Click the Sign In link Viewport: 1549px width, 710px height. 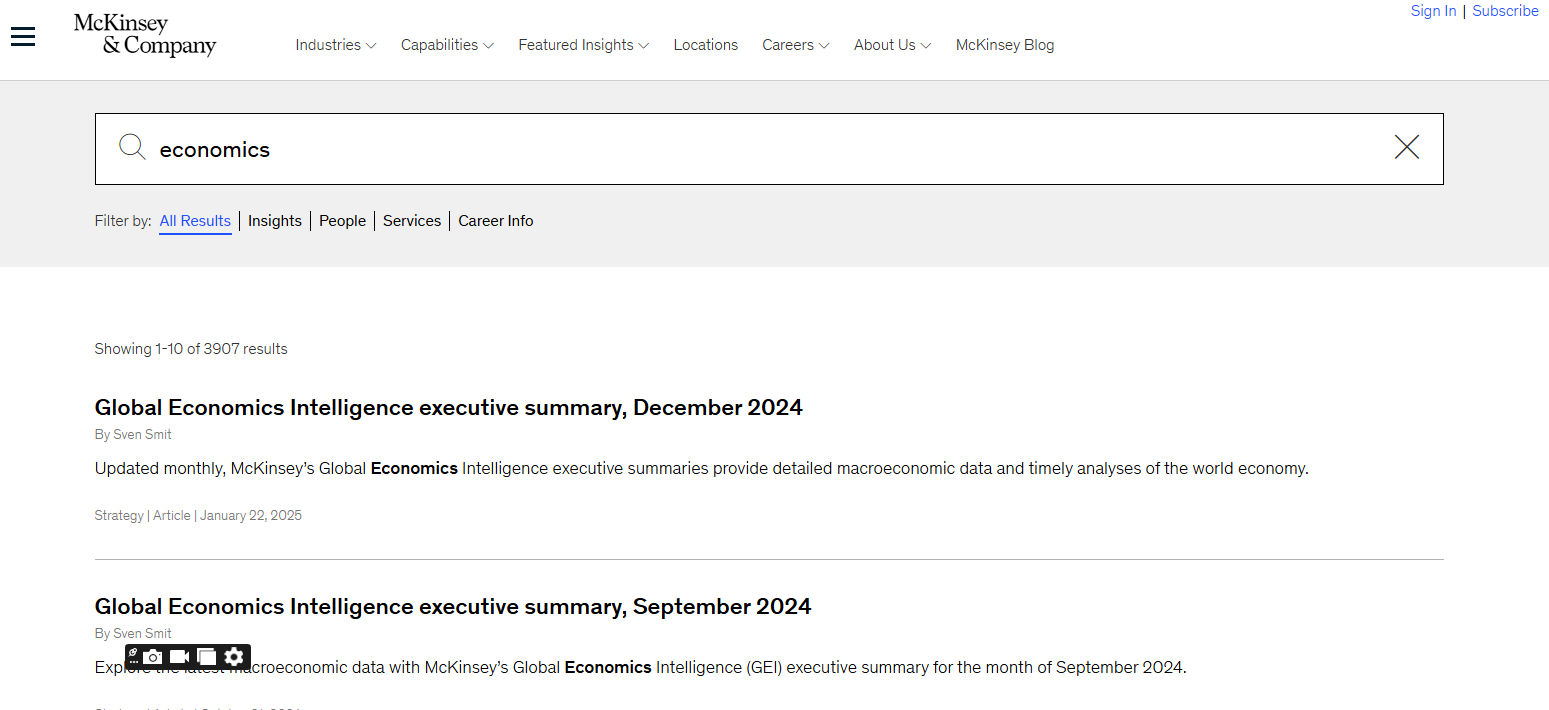[1433, 11]
